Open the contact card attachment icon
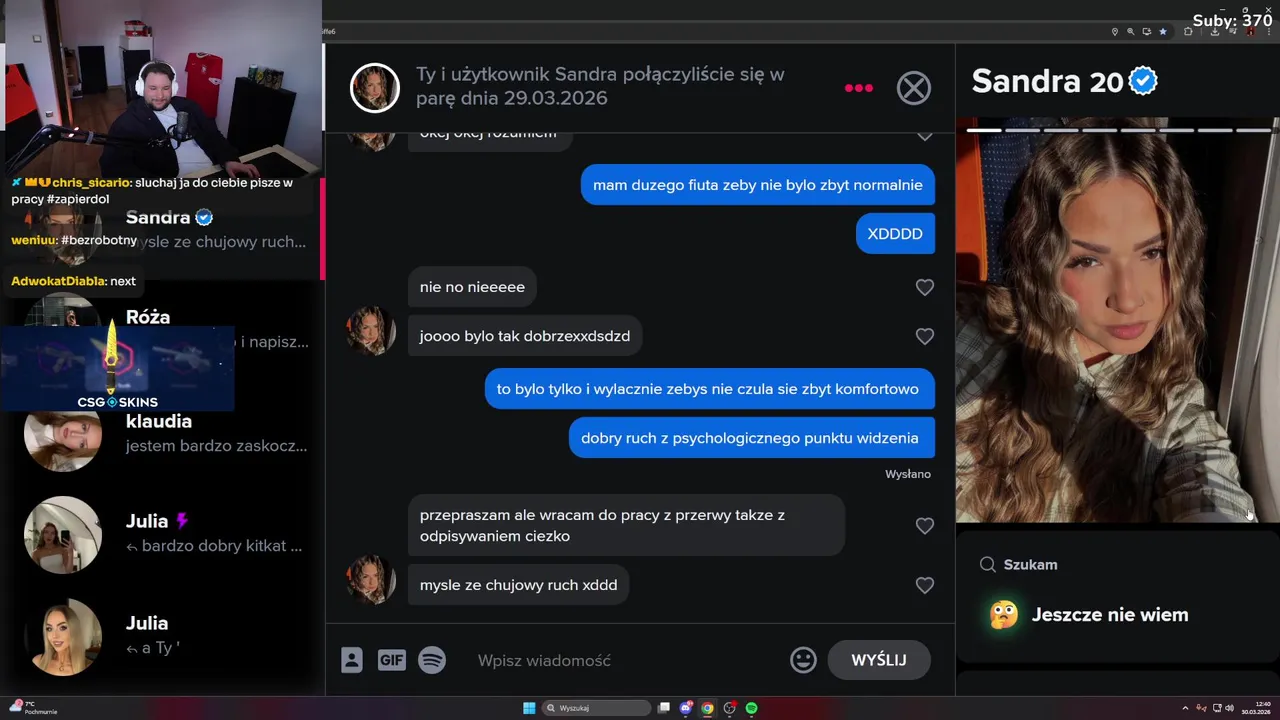Screen dimensions: 1280x720 pyautogui.click(x=351, y=660)
